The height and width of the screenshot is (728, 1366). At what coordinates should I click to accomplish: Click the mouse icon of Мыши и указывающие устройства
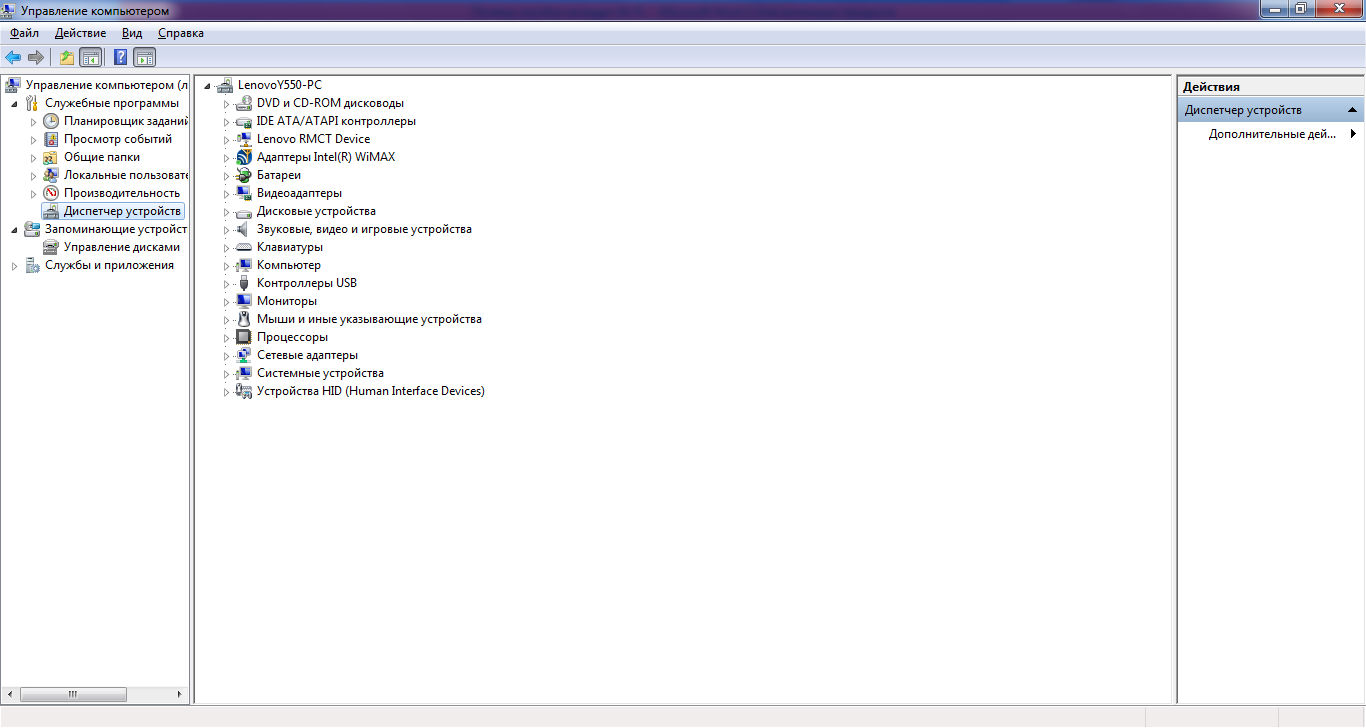click(x=243, y=319)
